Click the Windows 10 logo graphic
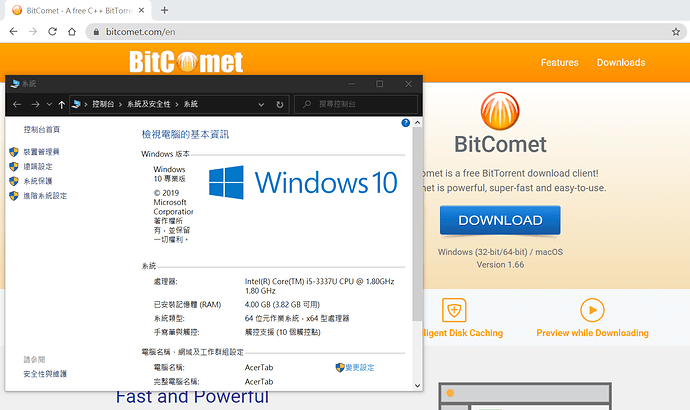The width and height of the screenshot is (690, 410). click(303, 182)
